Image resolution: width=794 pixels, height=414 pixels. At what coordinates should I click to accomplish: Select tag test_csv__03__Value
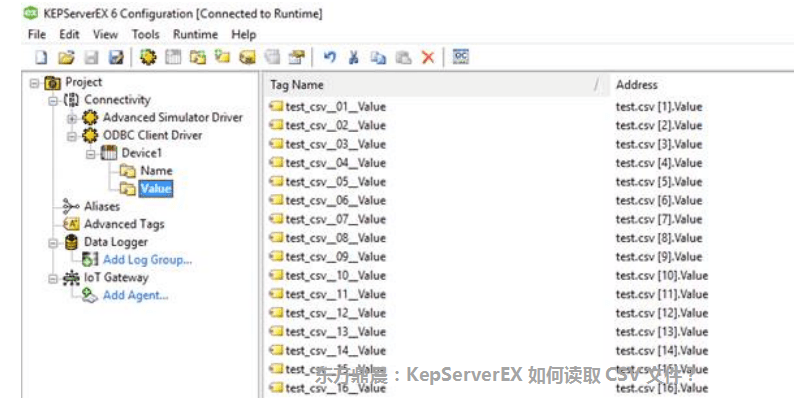pos(335,144)
